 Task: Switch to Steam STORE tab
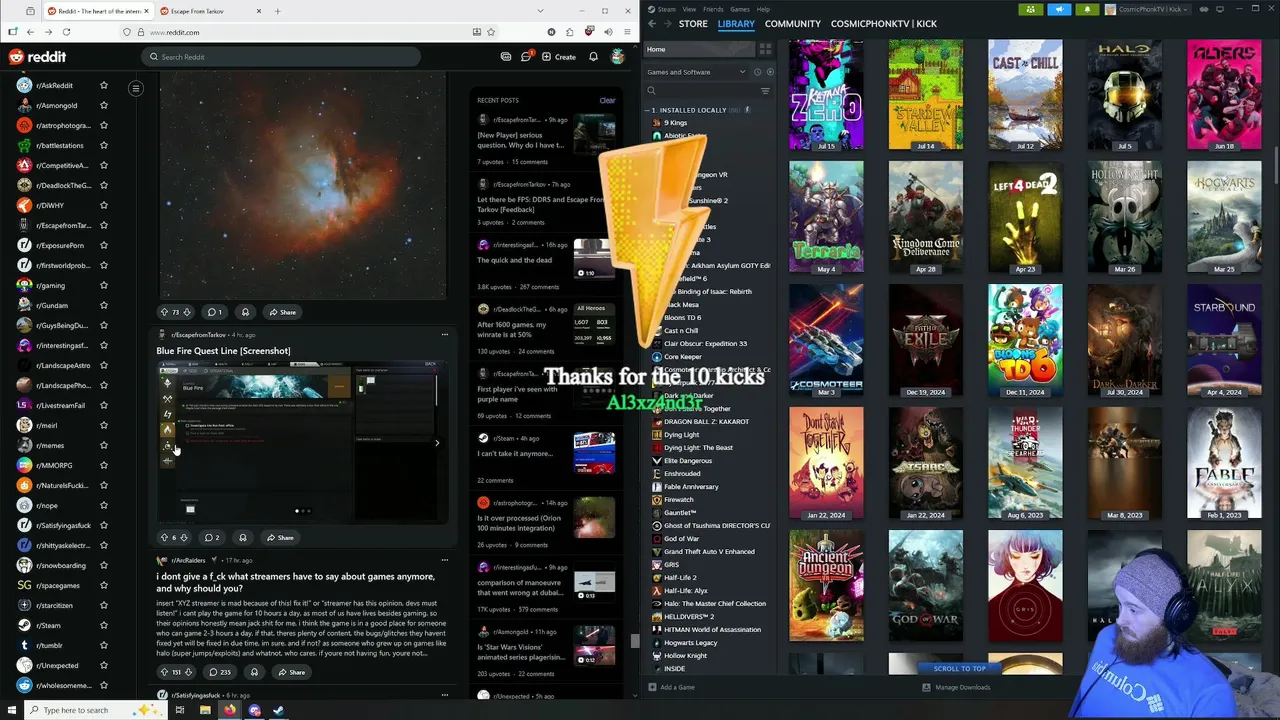693,24
